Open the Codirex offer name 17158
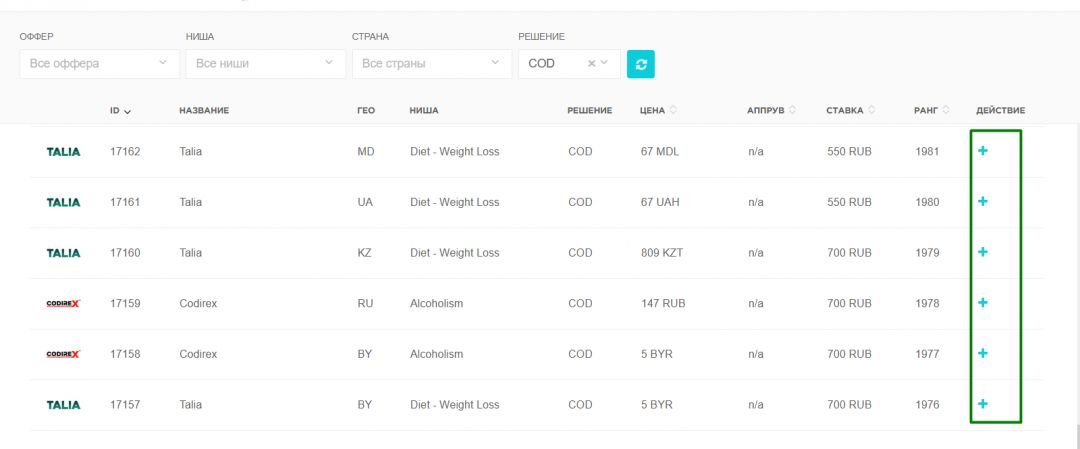 (x=198, y=354)
